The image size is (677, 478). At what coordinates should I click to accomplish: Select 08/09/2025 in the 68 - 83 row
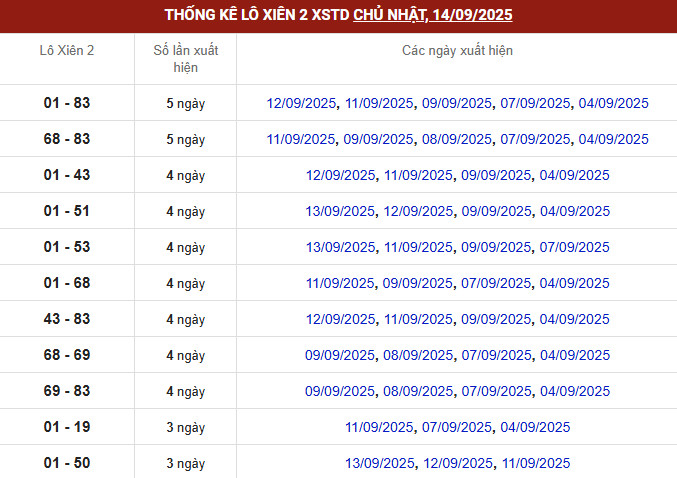pyautogui.click(x=457, y=139)
